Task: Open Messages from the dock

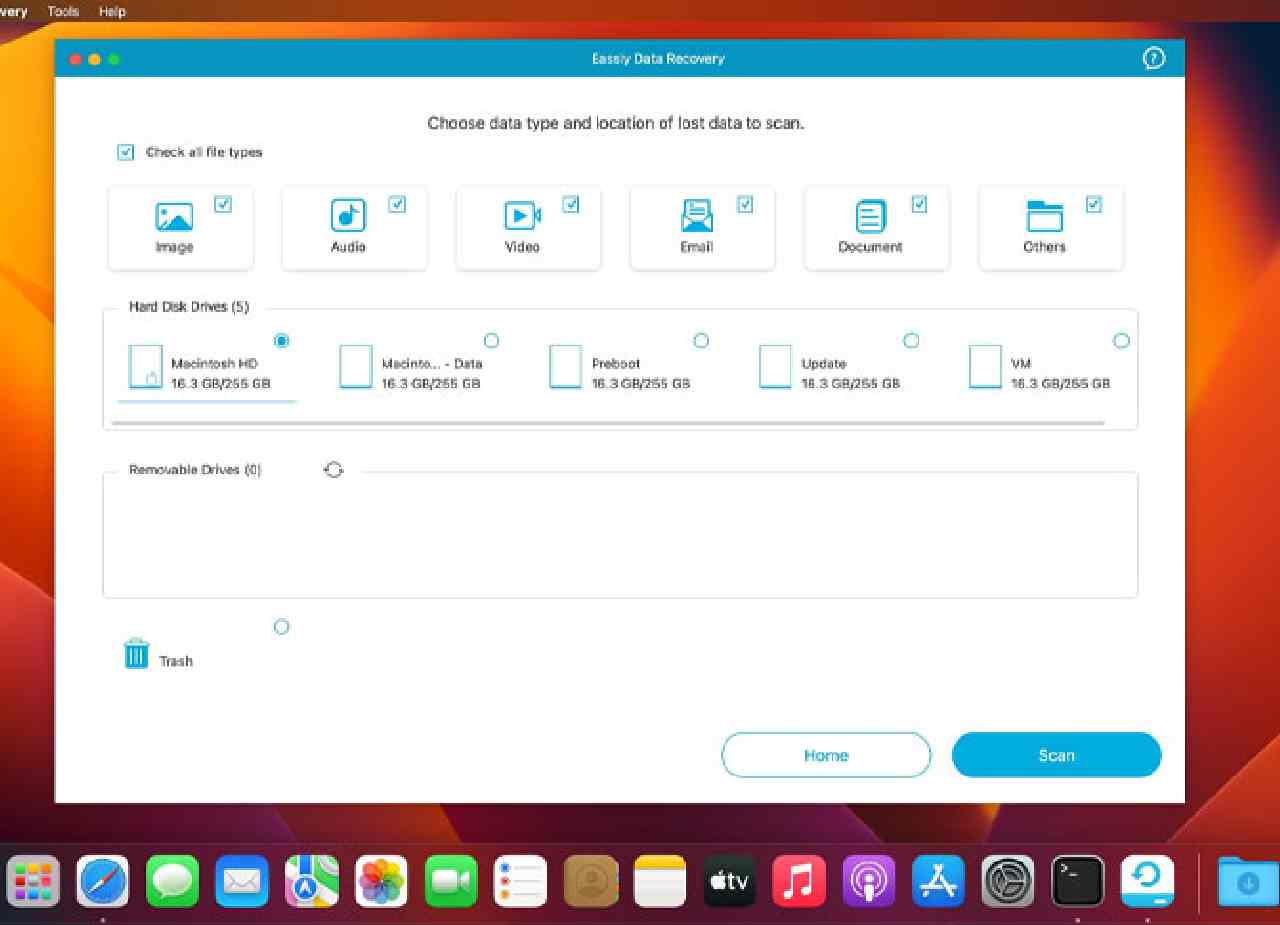Action: 172,882
